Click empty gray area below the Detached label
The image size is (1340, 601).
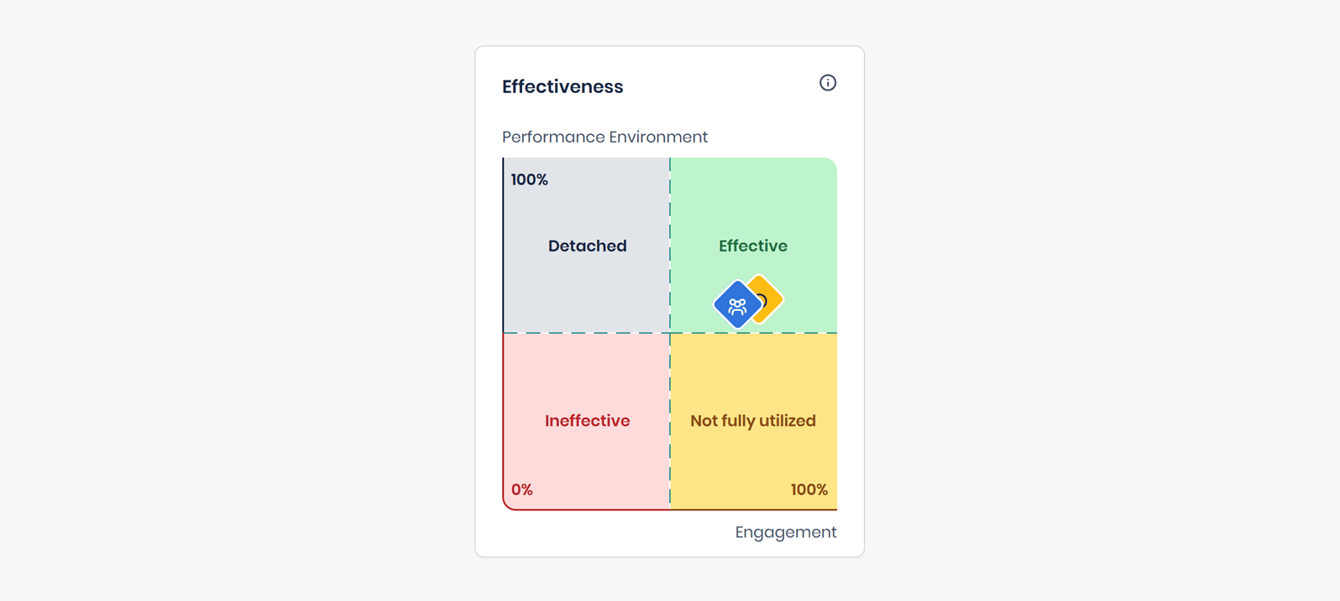tap(587, 295)
